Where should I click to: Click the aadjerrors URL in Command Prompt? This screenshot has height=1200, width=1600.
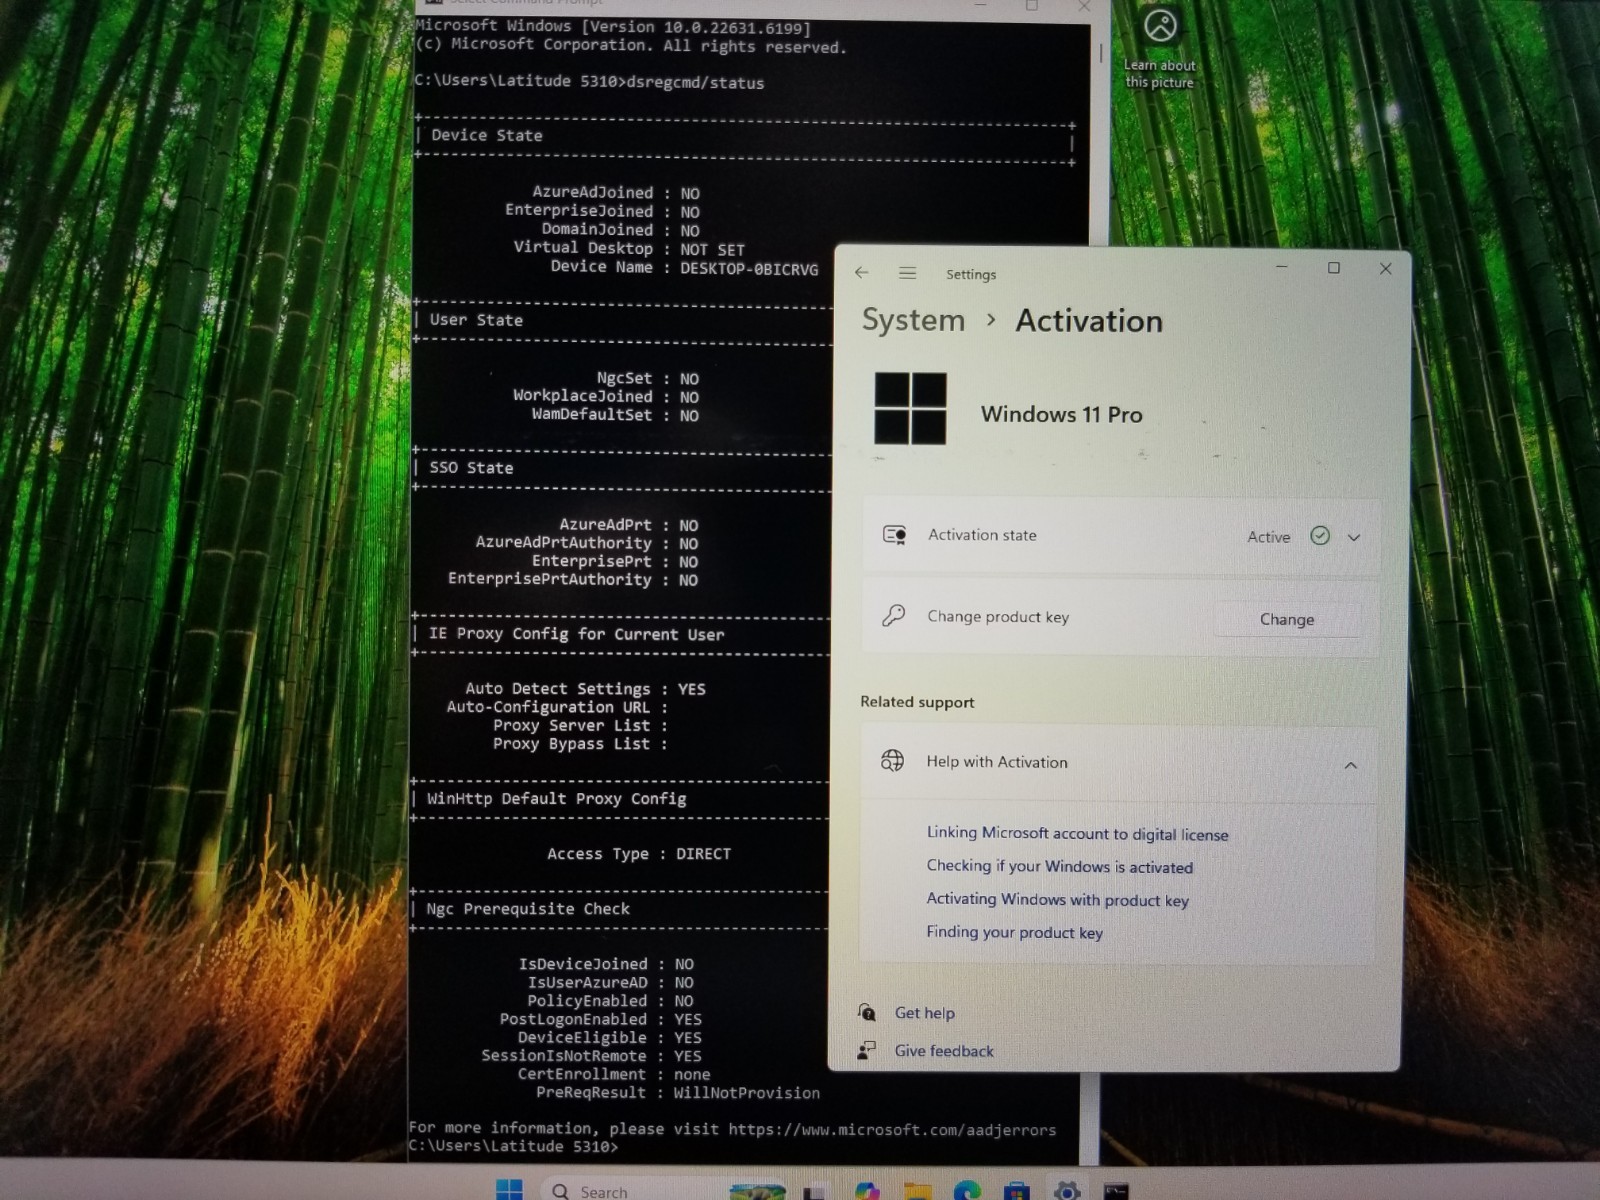coord(892,1129)
